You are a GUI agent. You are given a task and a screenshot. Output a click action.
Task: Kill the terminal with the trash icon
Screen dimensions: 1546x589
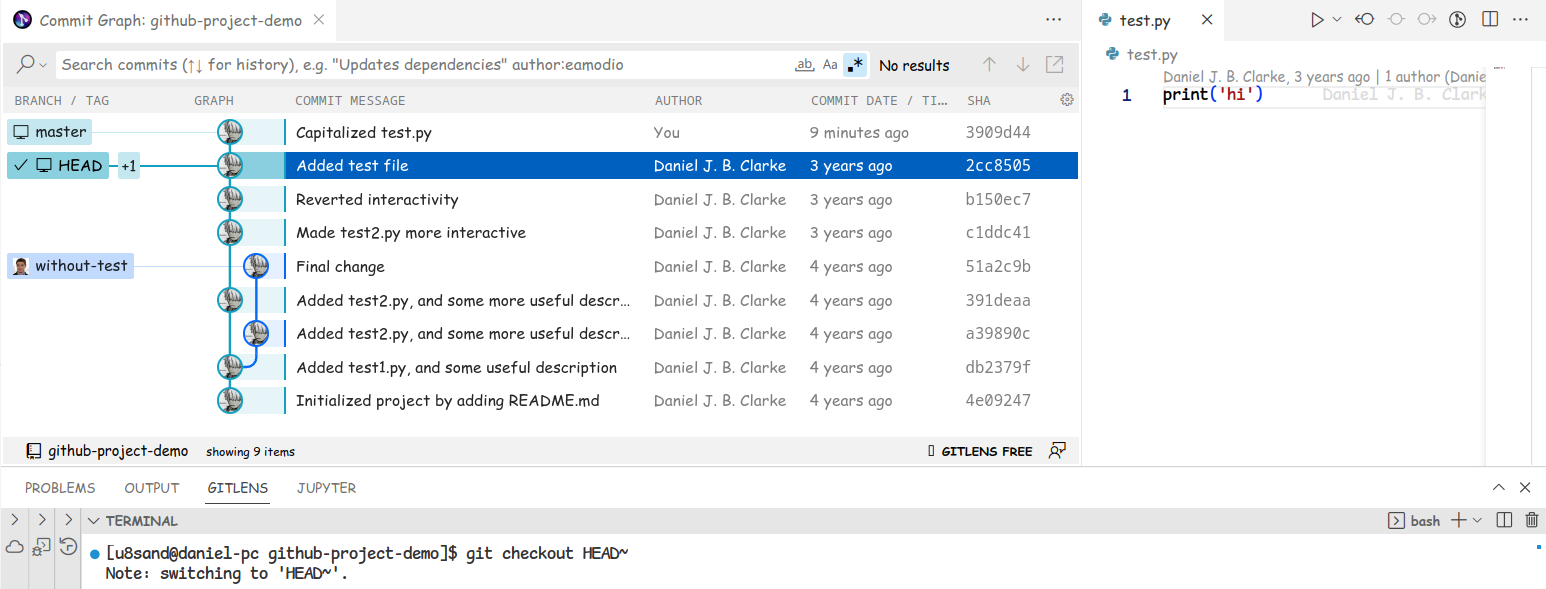point(1531,520)
